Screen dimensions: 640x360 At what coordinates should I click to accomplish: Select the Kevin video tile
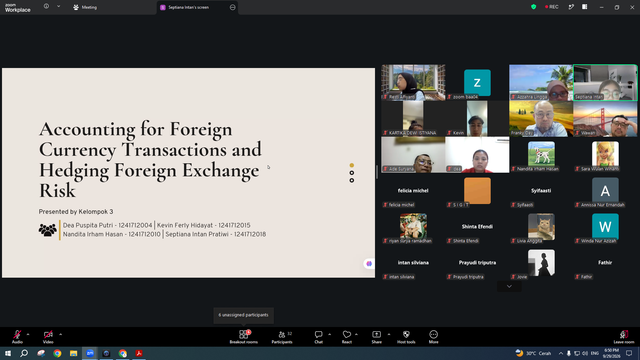tap(477, 118)
